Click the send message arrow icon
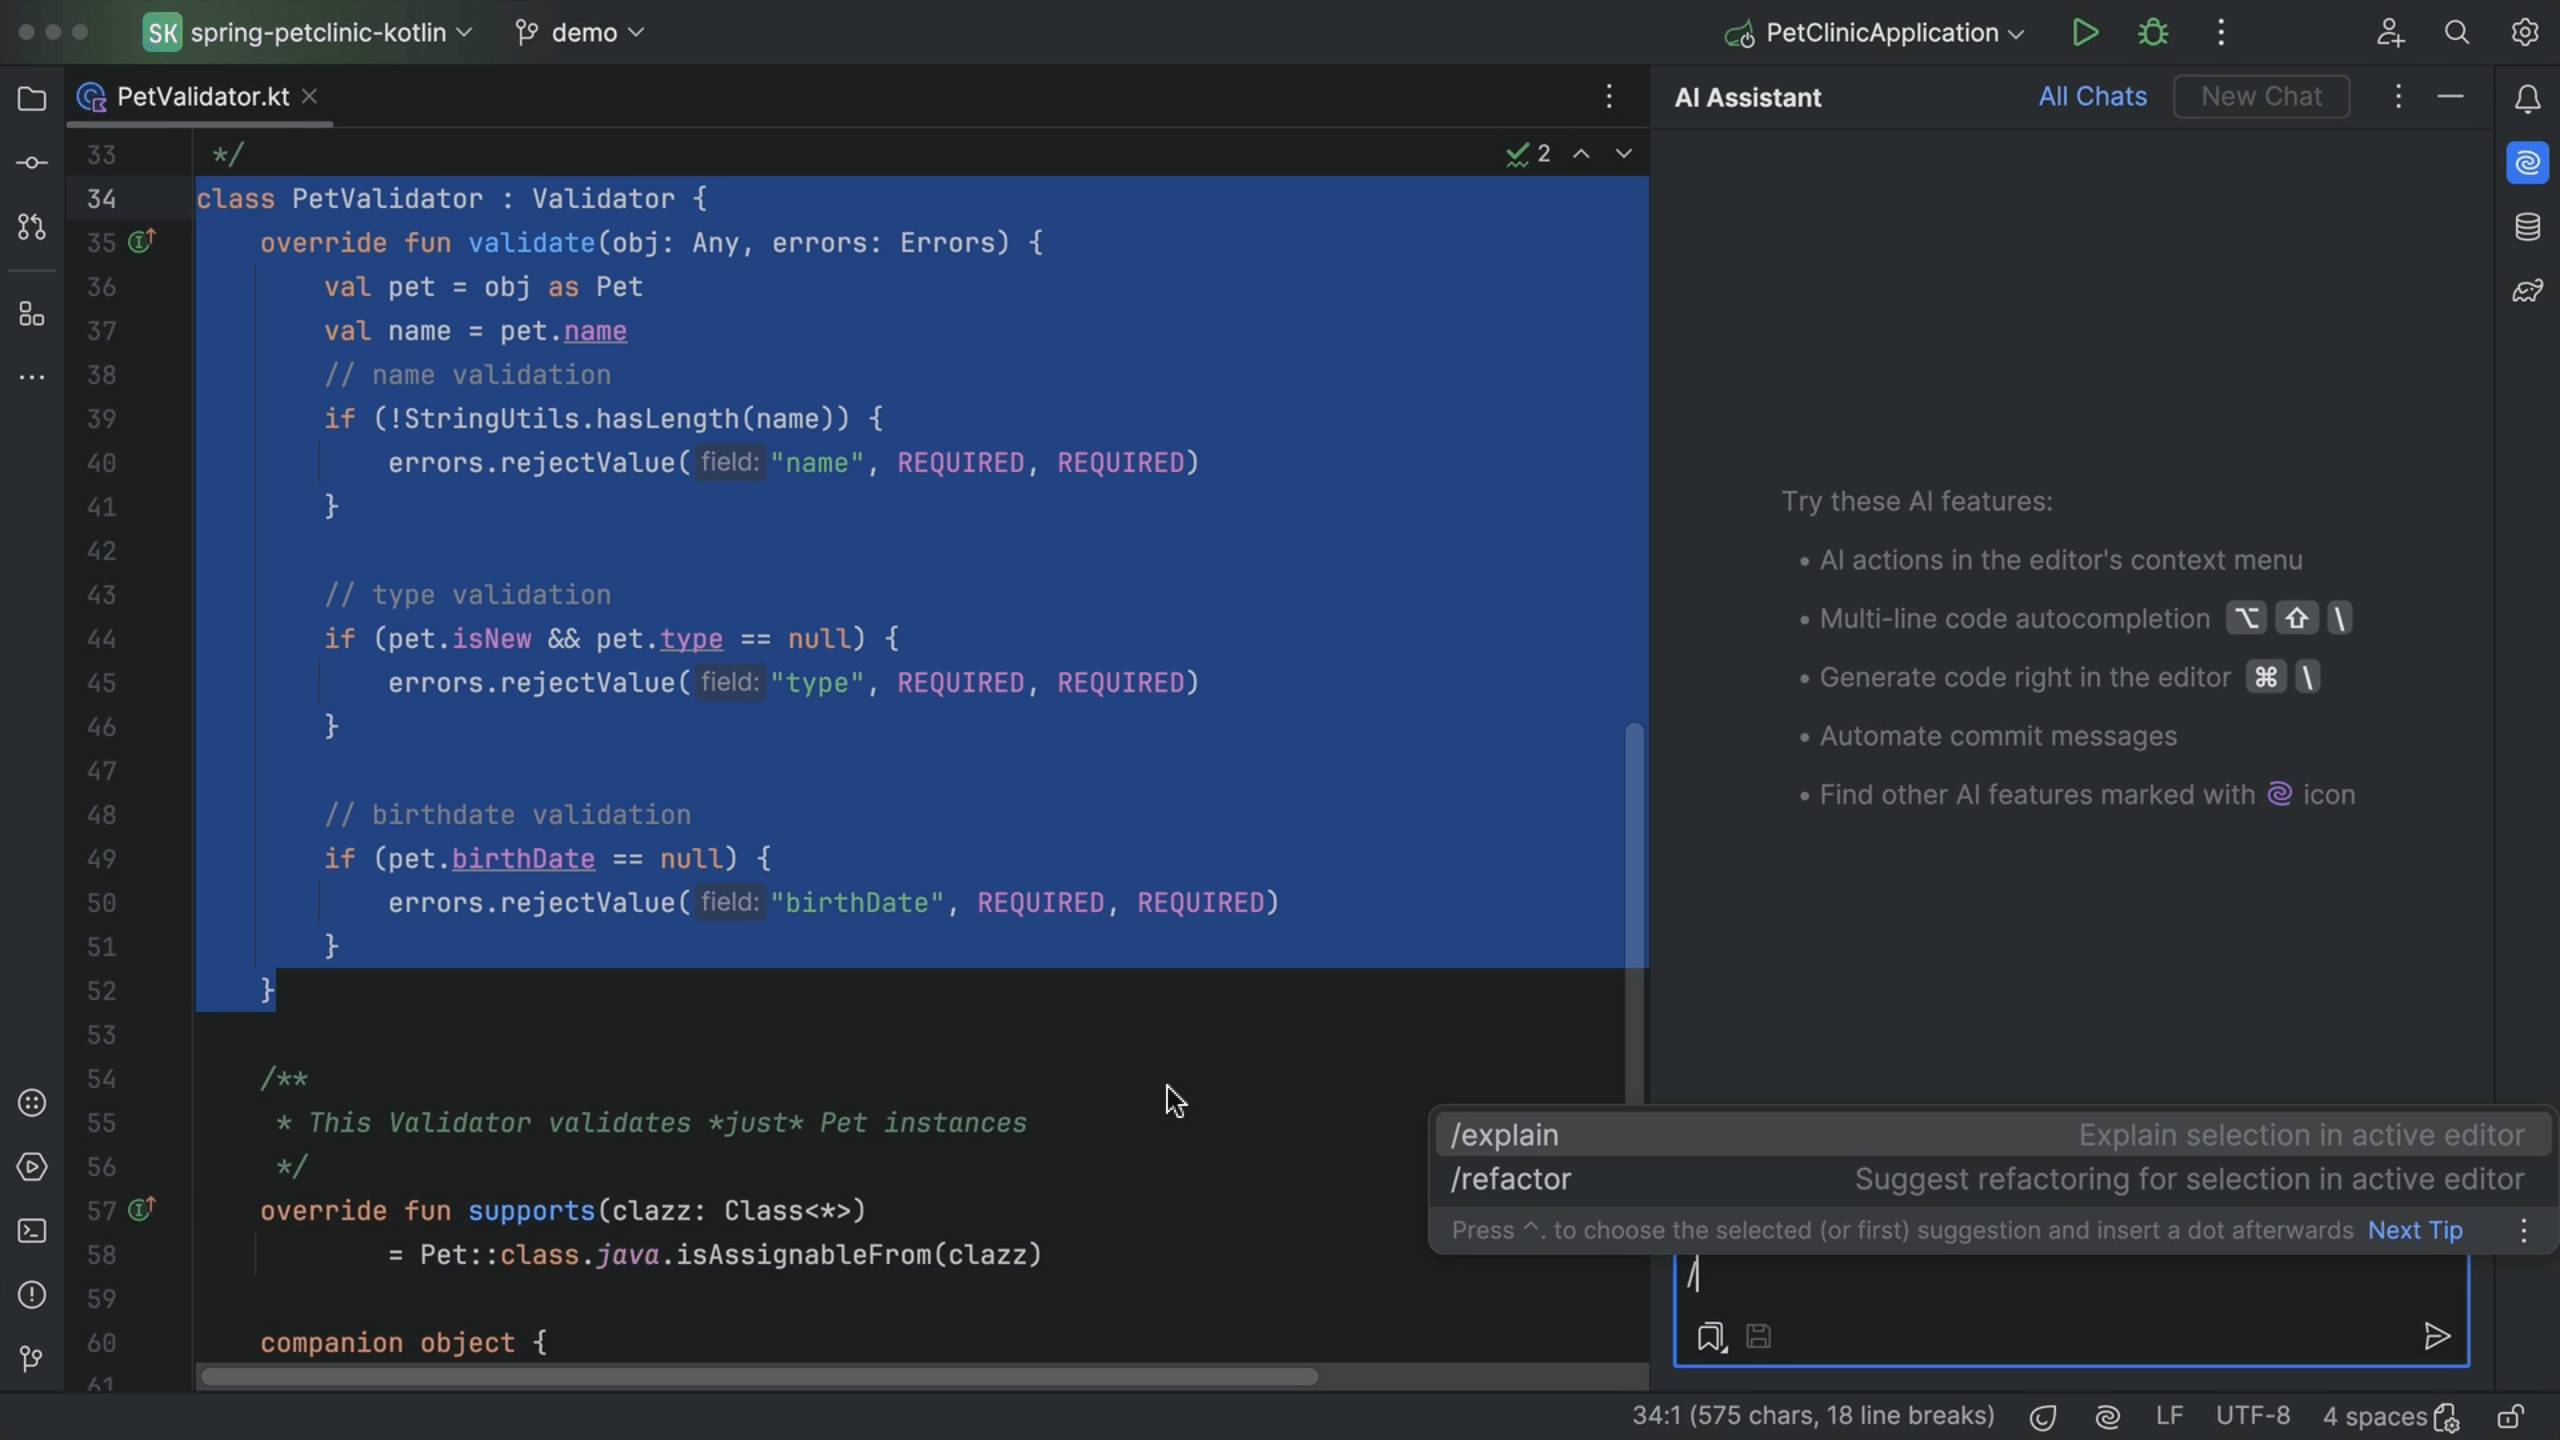 [2436, 1336]
